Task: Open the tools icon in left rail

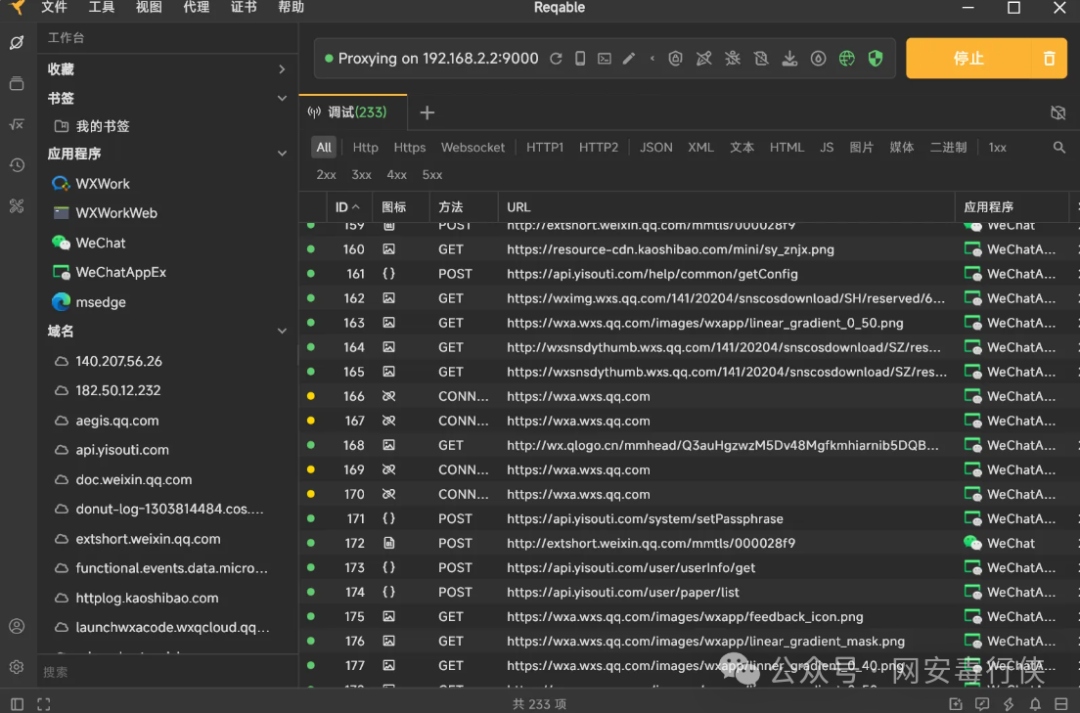Action: tap(17, 206)
